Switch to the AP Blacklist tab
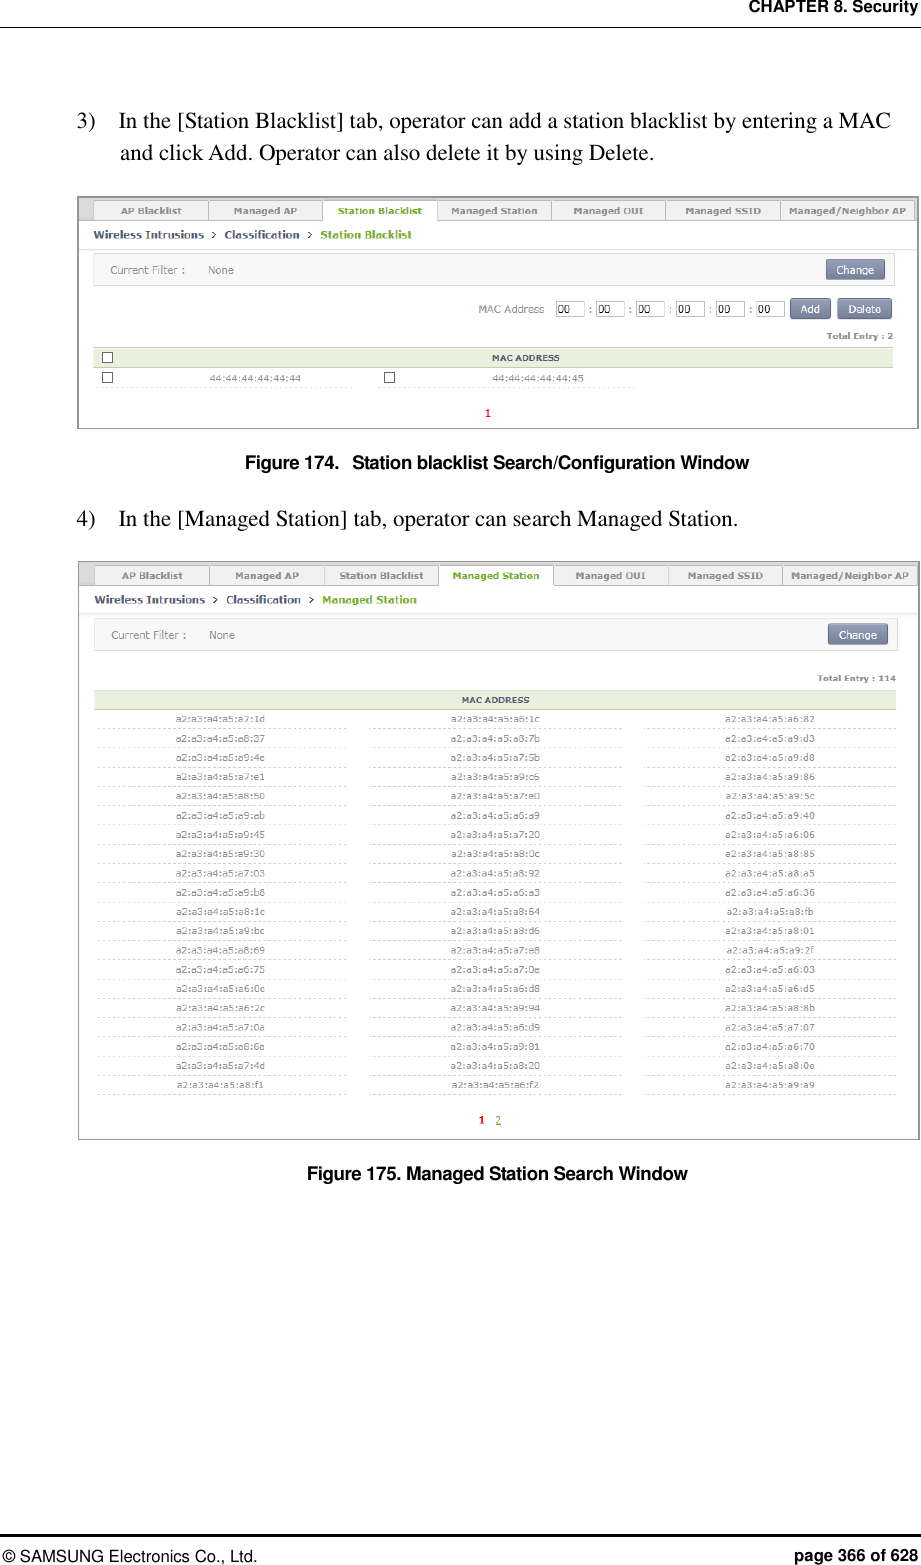Viewport: 921px width, 1565px height. tap(151, 210)
